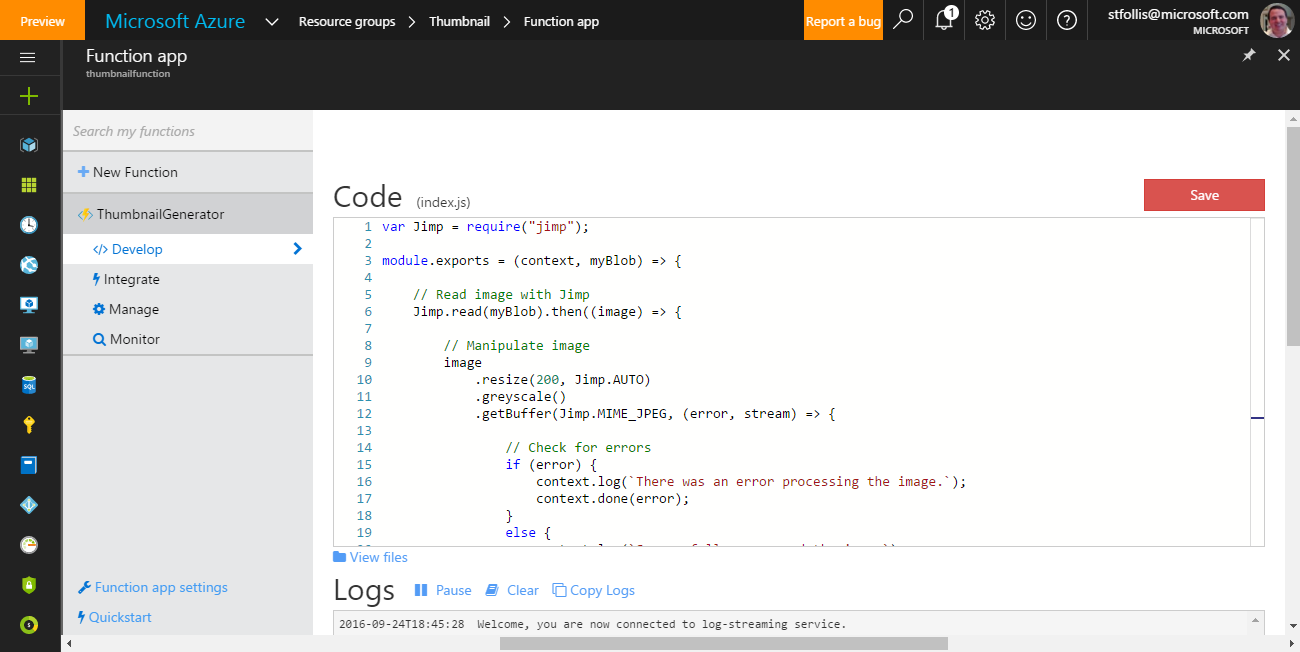Pause the log streaming
Viewport: 1300px width, 652px height.
[443, 590]
